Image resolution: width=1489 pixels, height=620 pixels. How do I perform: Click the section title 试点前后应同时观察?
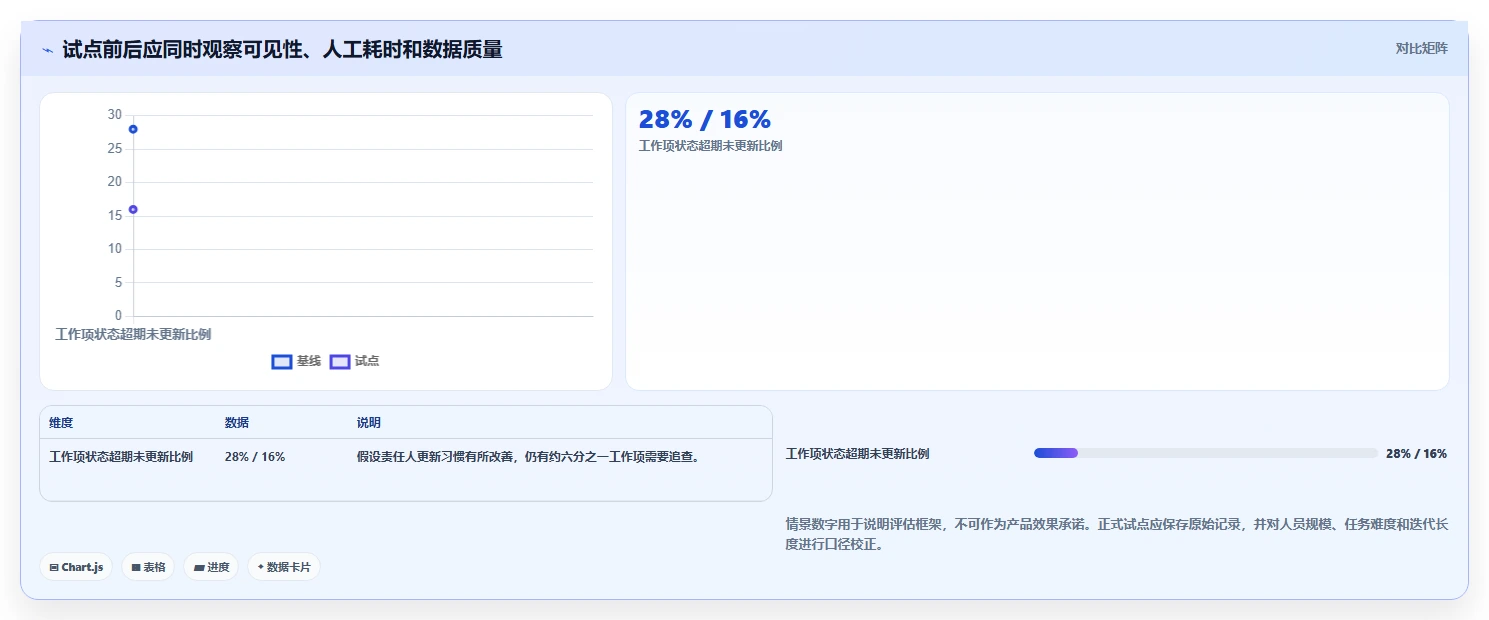pos(282,49)
